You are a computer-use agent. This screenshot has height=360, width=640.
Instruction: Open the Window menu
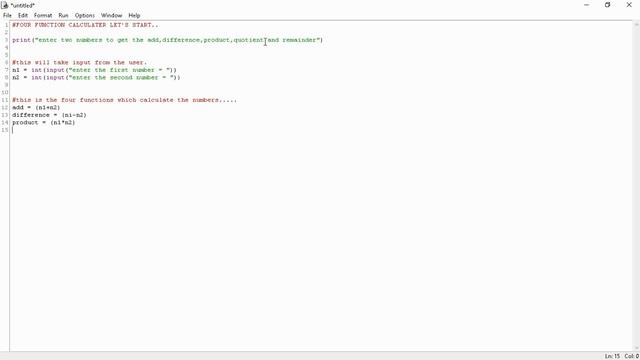pos(111,16)
